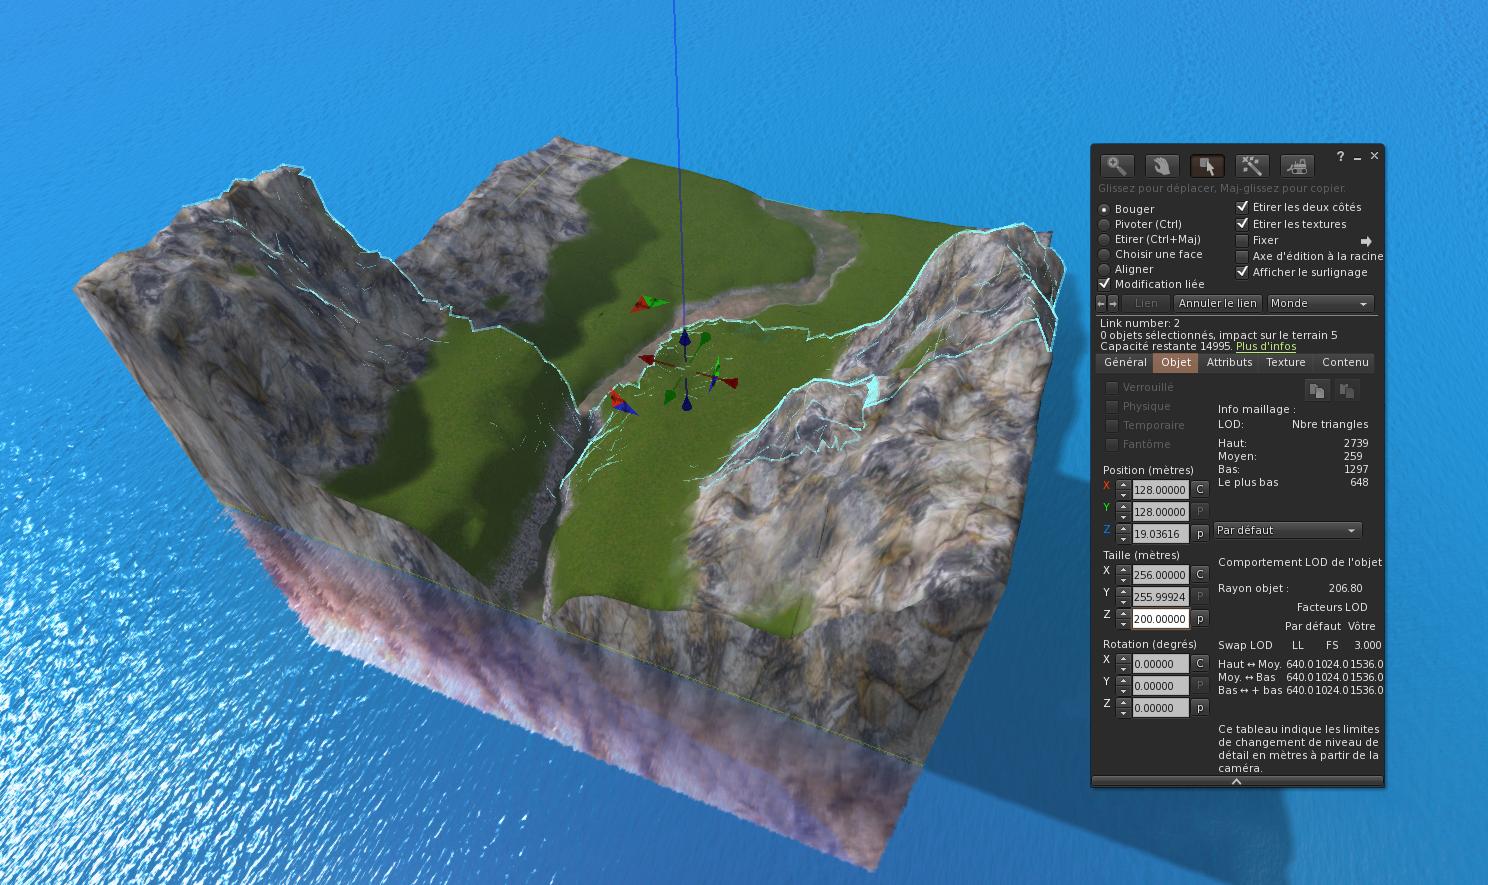Open the Plus d'infos link
This screenshot has width=1488, height=885.
tap(1265, 346)
